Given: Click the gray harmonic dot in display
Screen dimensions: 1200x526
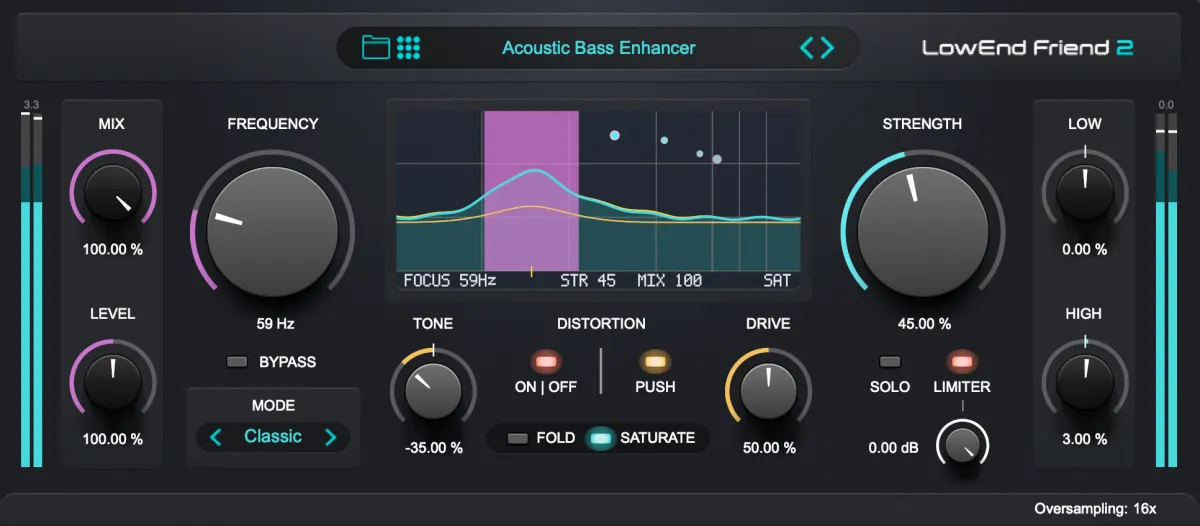Looking at the screenshot, I should (716, 158).
